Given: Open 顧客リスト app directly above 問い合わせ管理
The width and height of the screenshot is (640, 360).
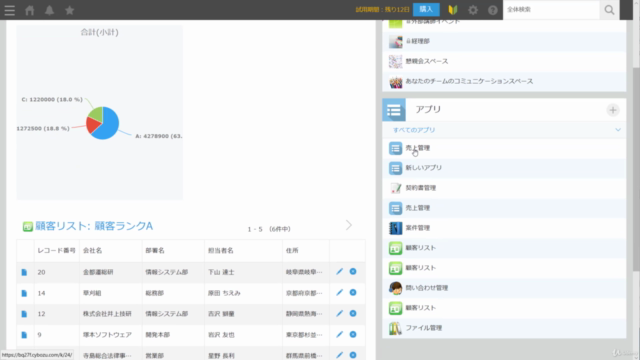Looking at the screenshot, I should (504, 268).
